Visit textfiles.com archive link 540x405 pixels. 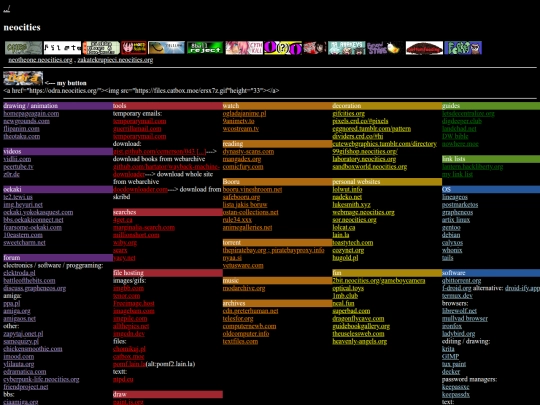[x=240, y=341]
